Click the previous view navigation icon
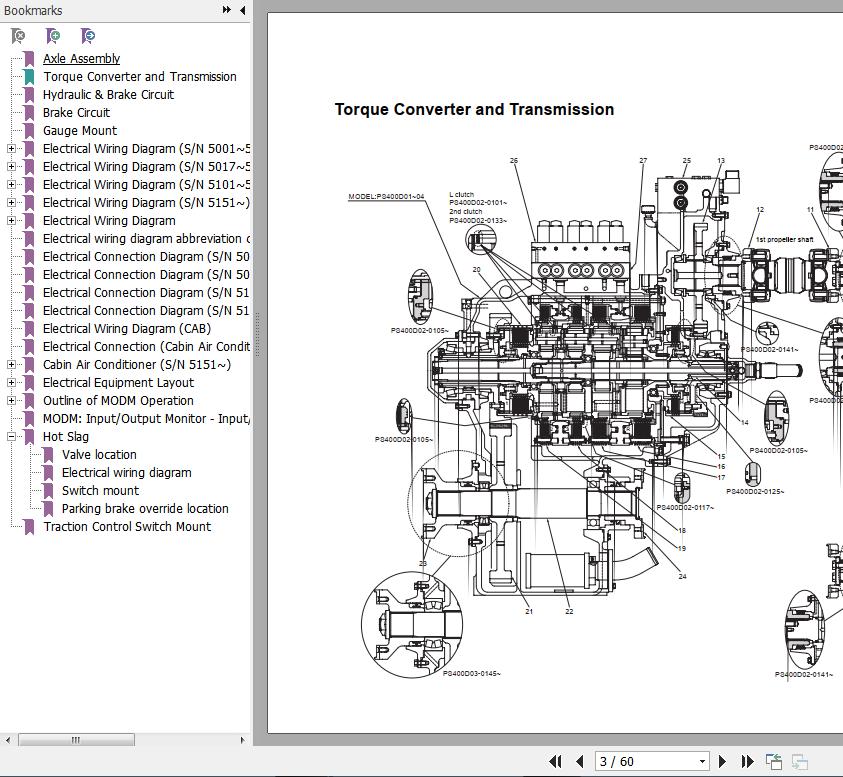843x777 pixels. point(774,761)
